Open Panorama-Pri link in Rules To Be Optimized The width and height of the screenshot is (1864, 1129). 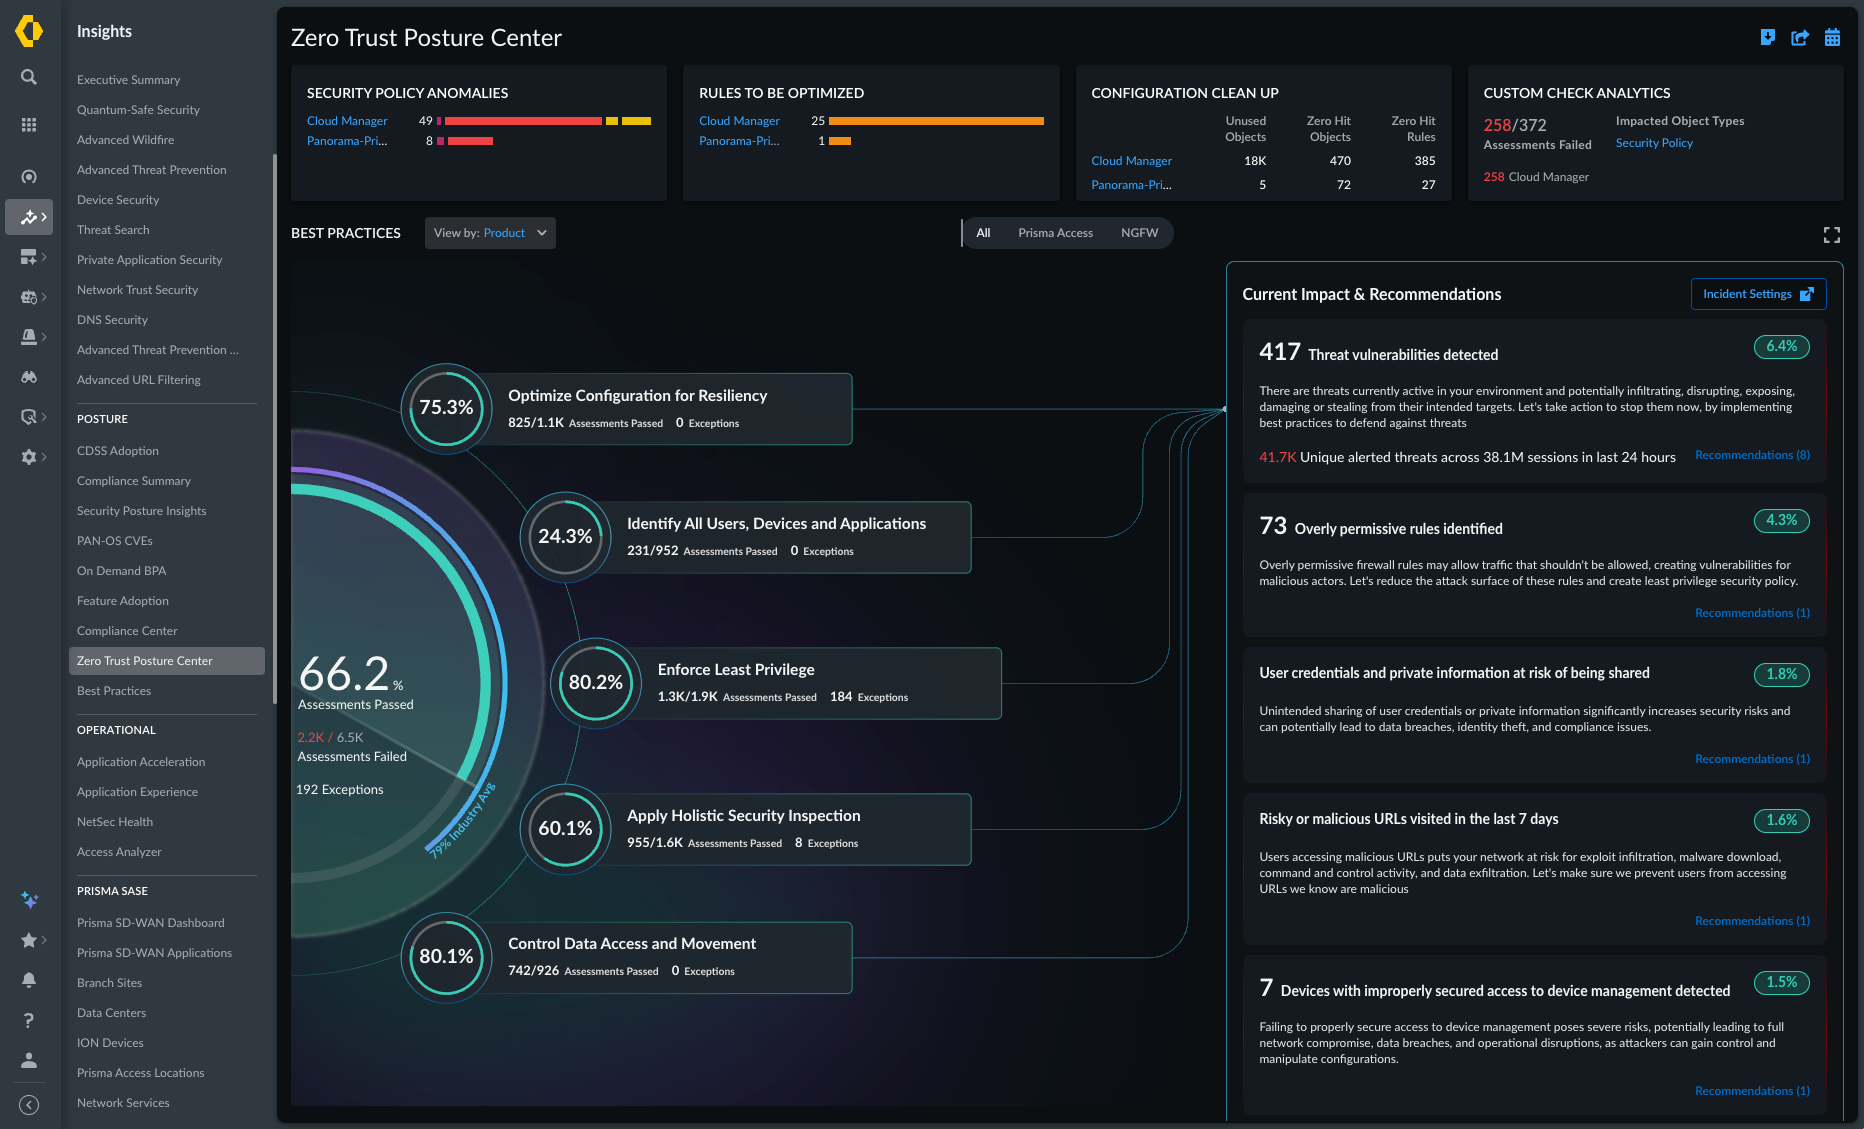point(739,141)
